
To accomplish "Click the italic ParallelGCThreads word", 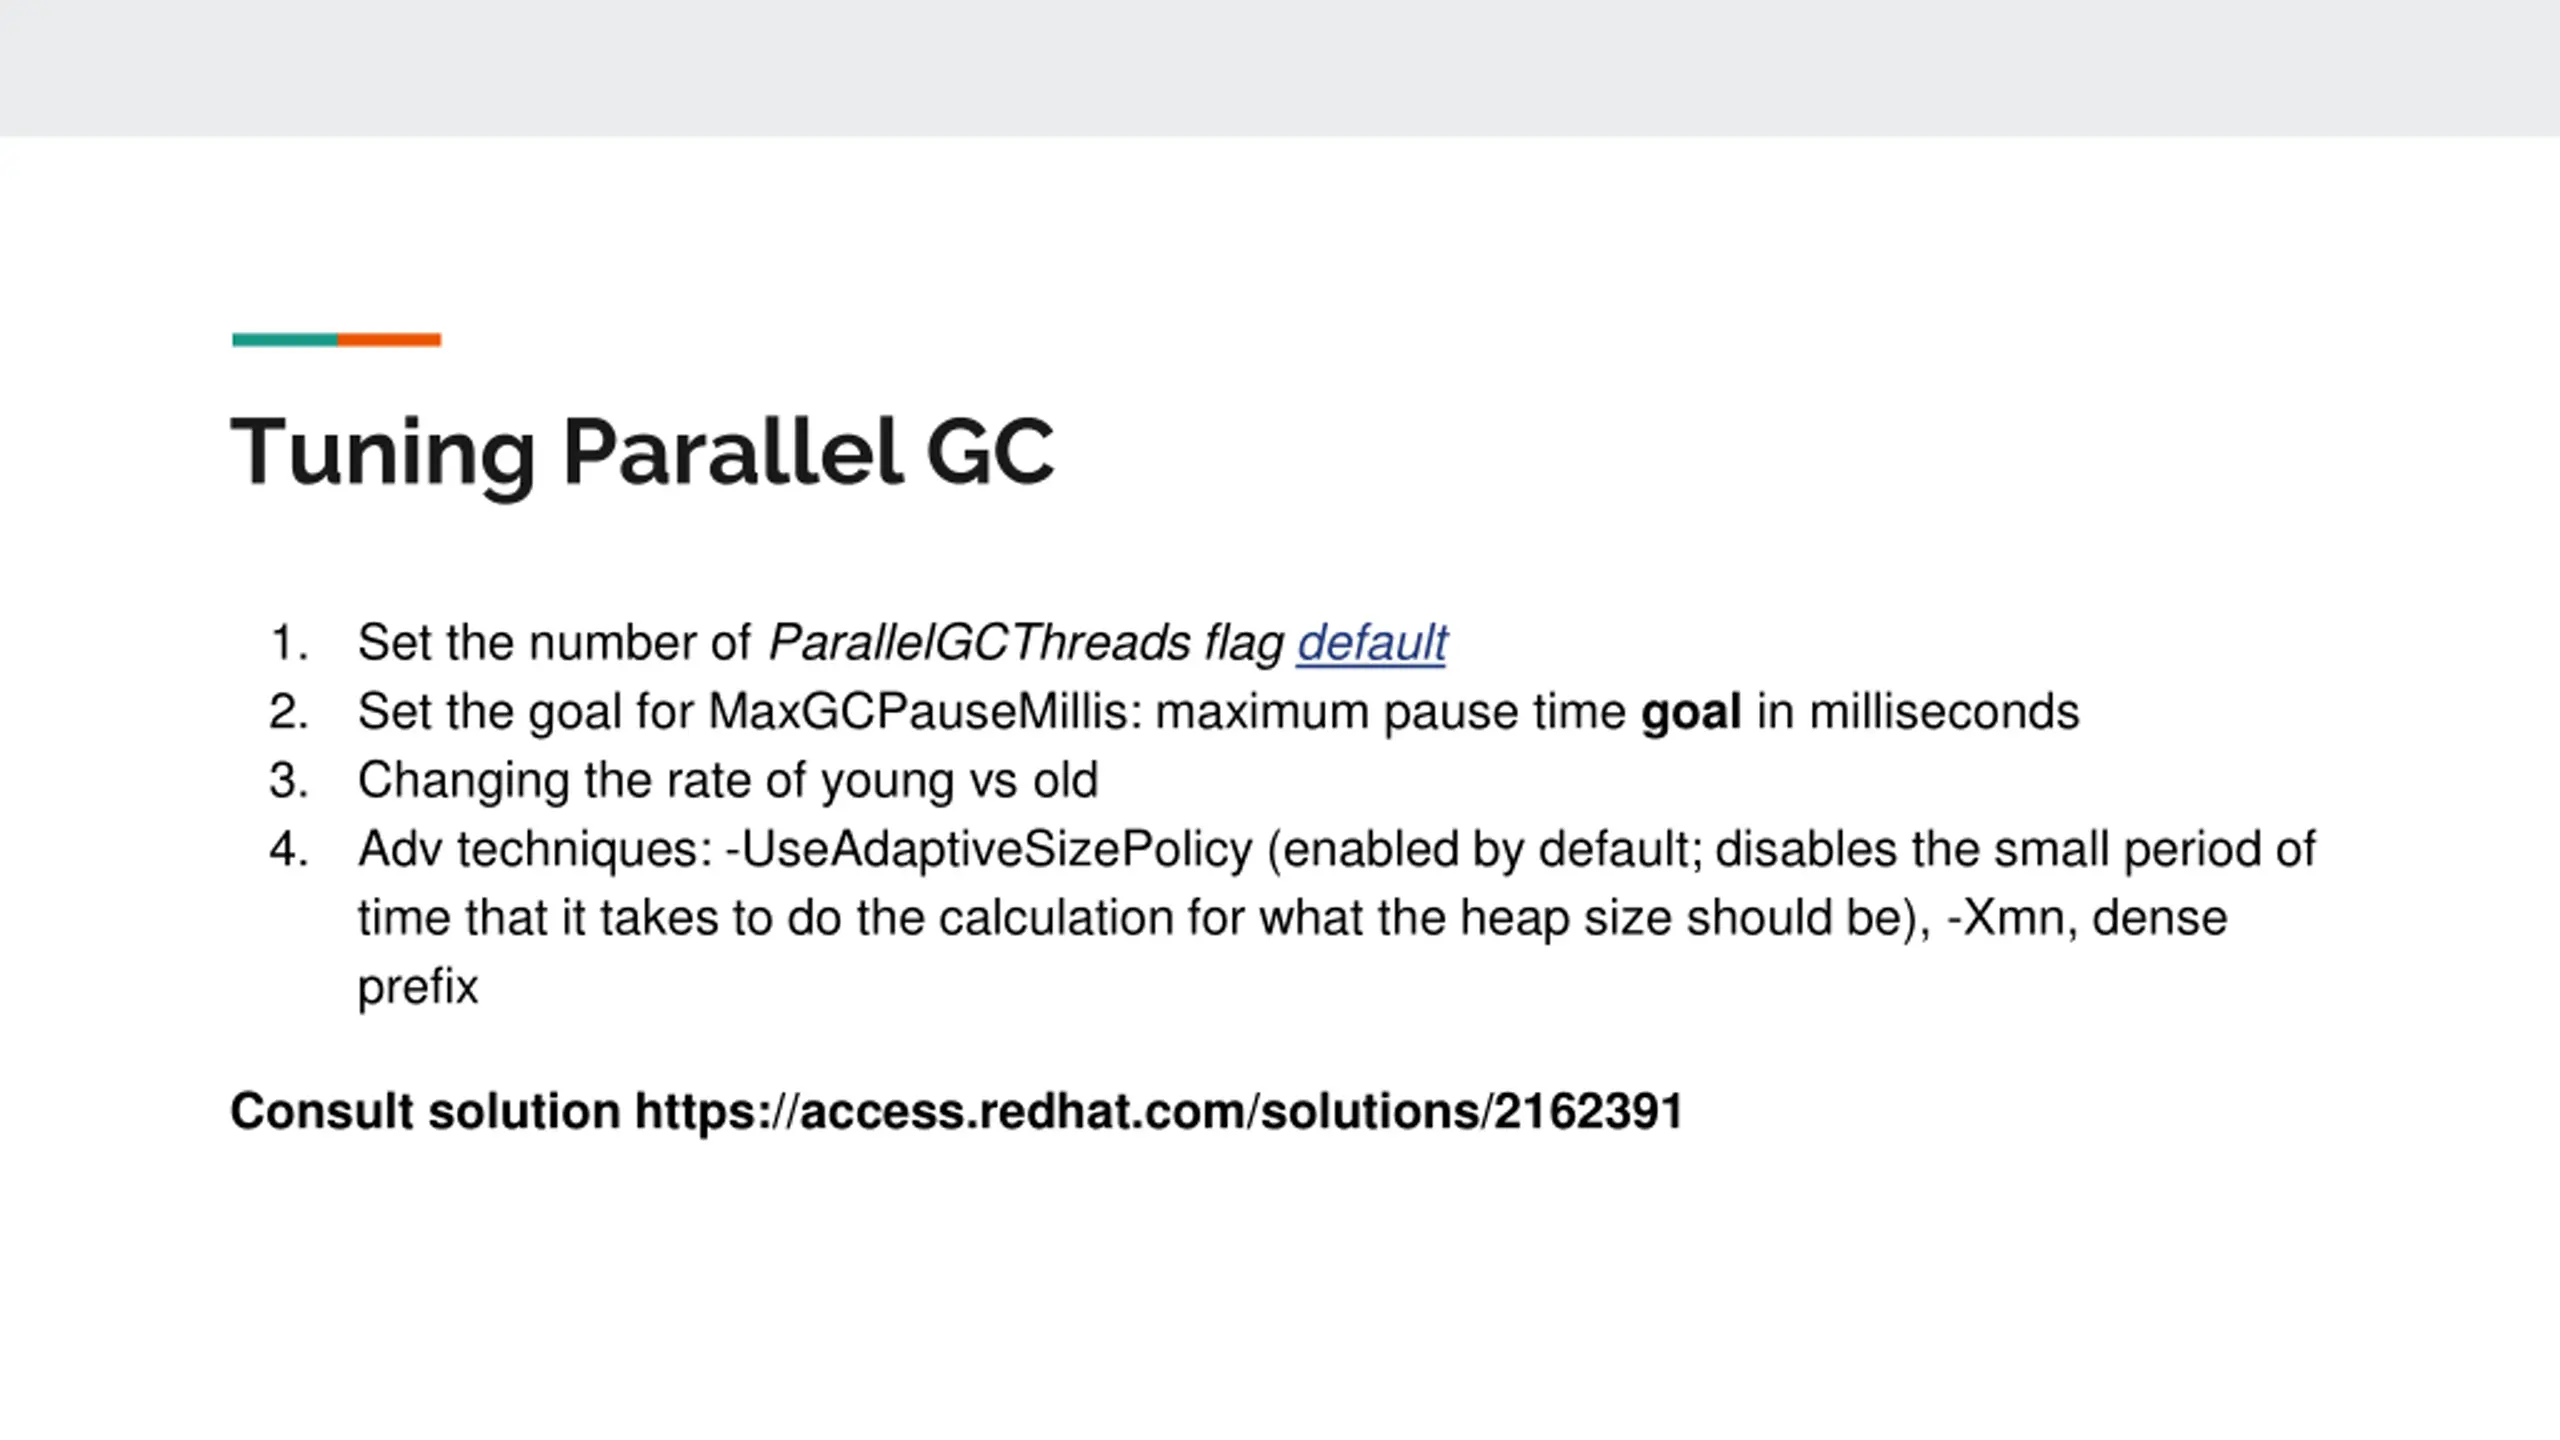I will tap(980, 642).
